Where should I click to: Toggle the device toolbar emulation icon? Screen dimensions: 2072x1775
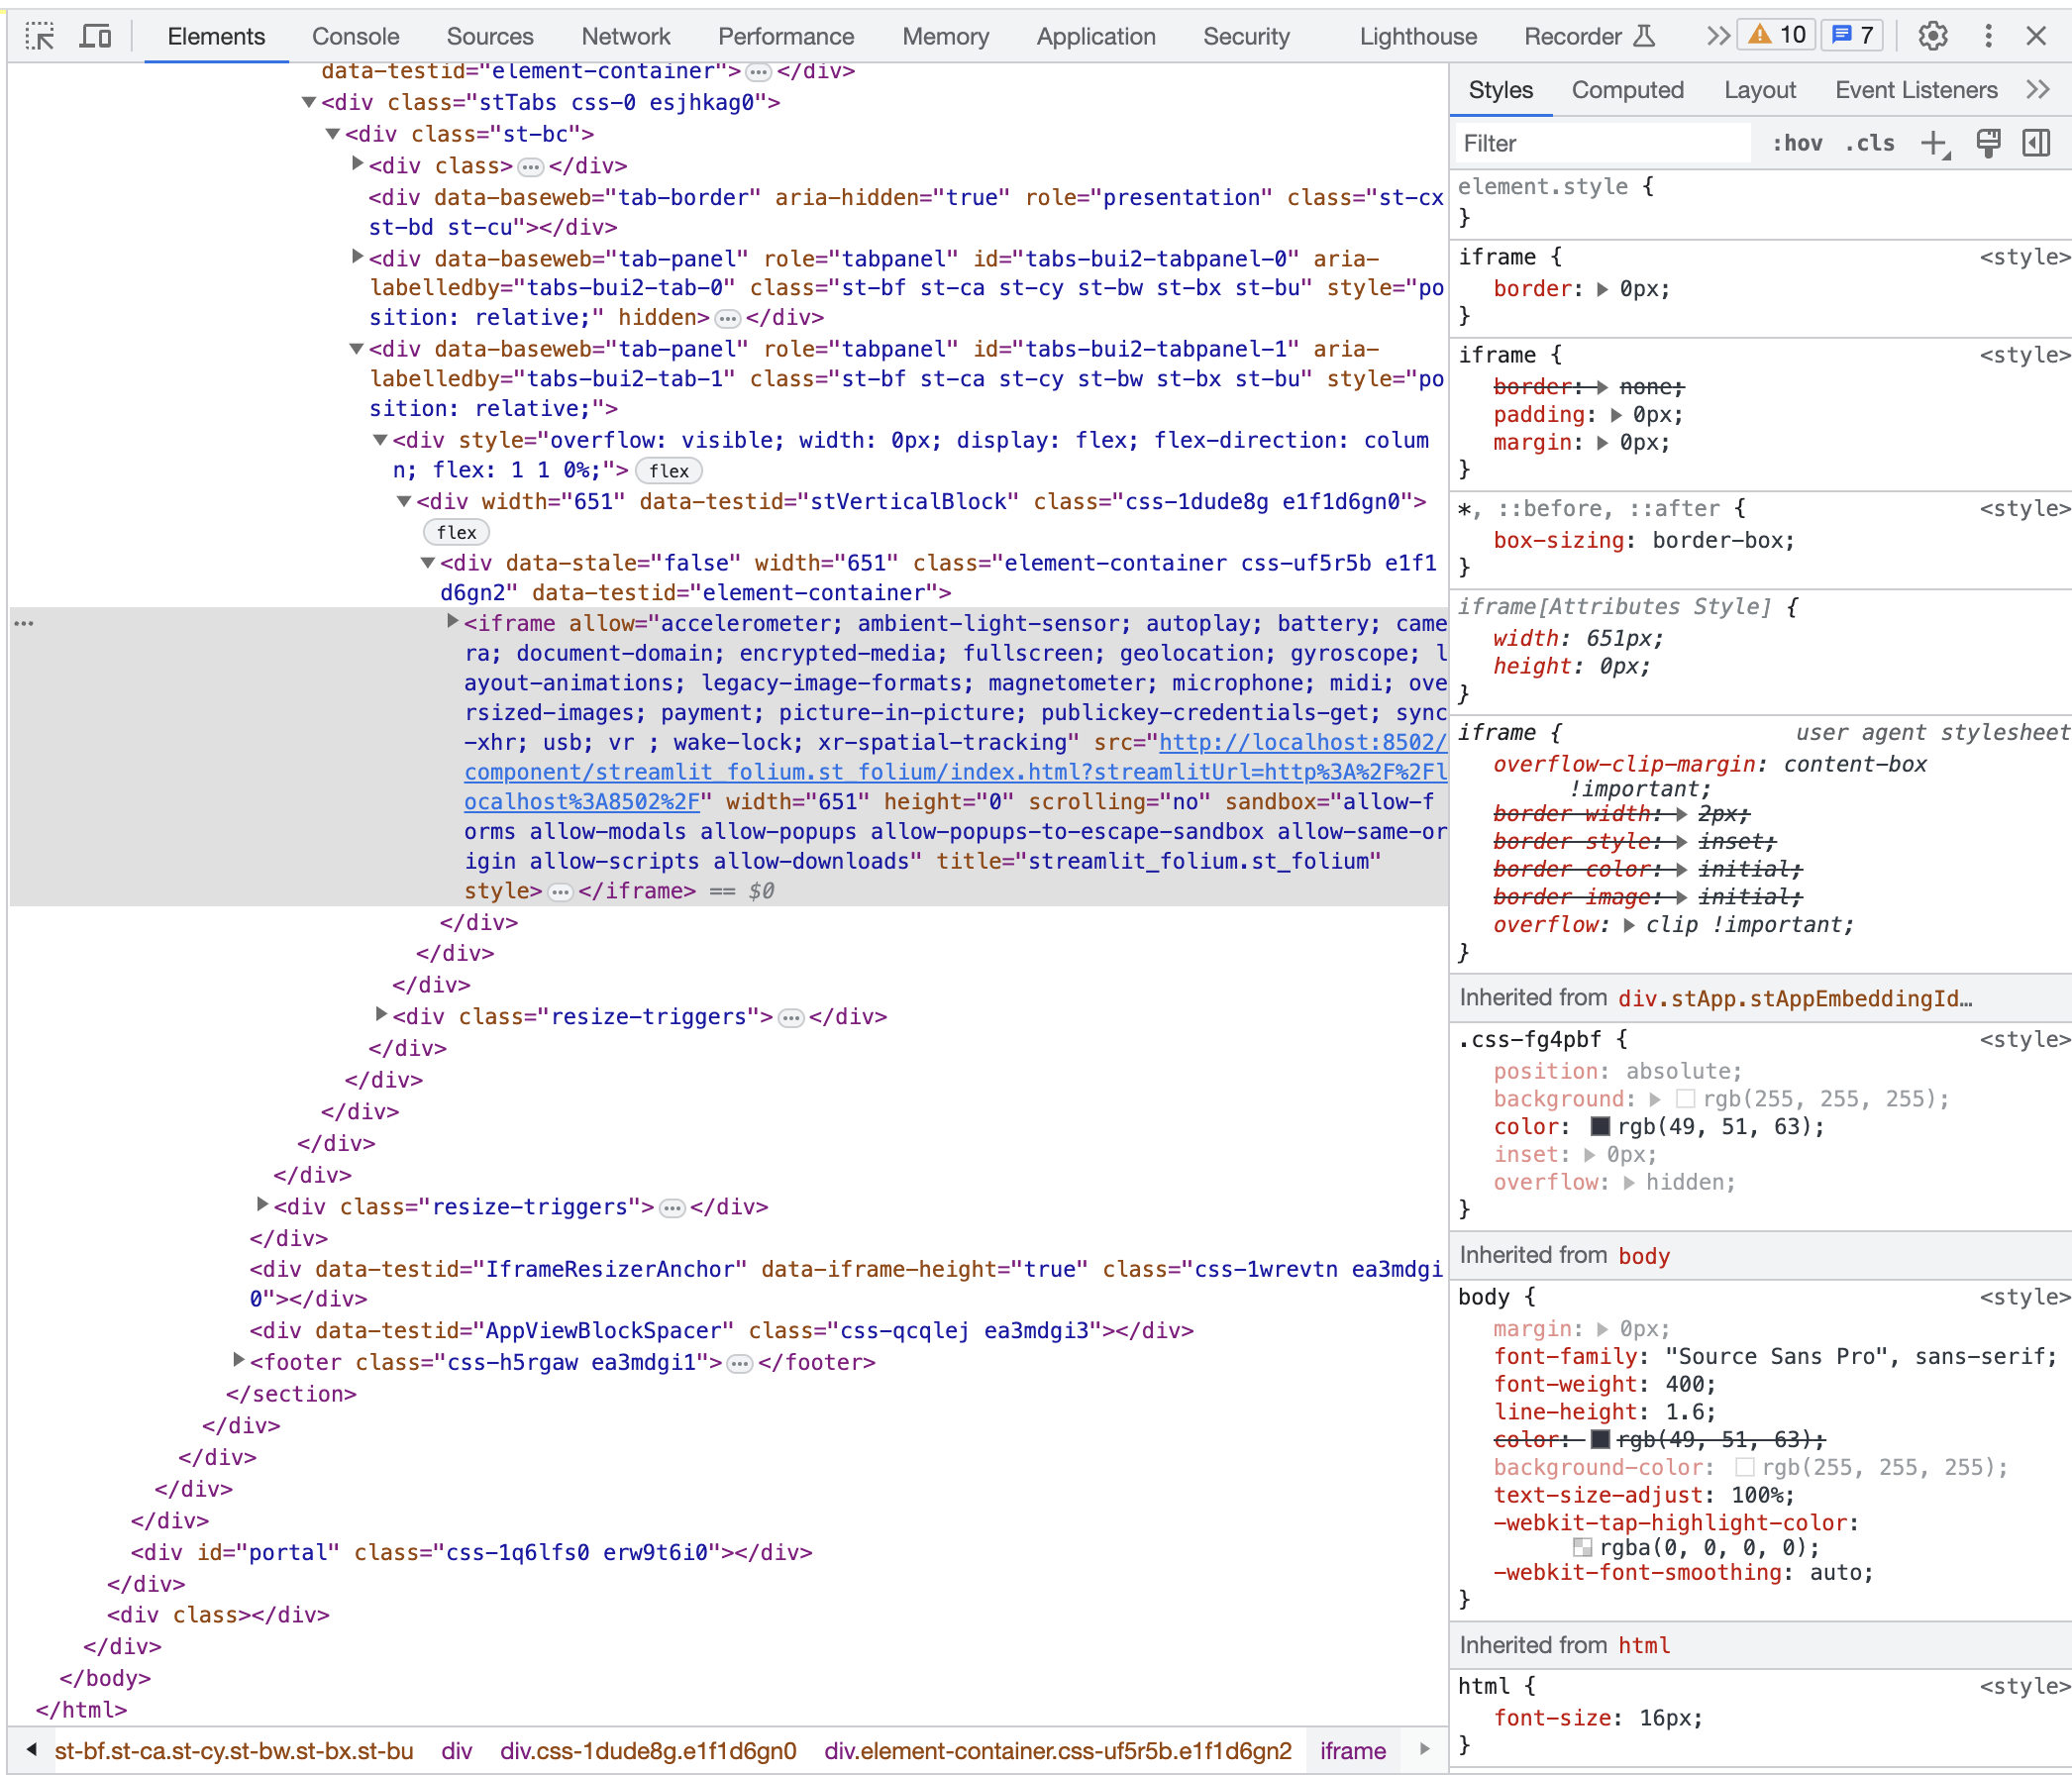[x=95, y=35]
